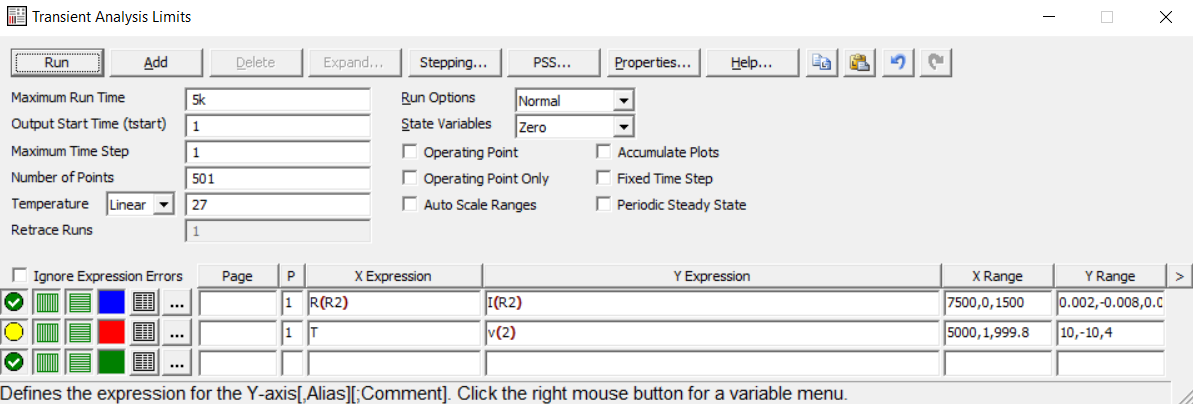Enable the Operating Point checkbox
Image resolution: width=1193 pixels, height=404 pixels.
point(410,153)
